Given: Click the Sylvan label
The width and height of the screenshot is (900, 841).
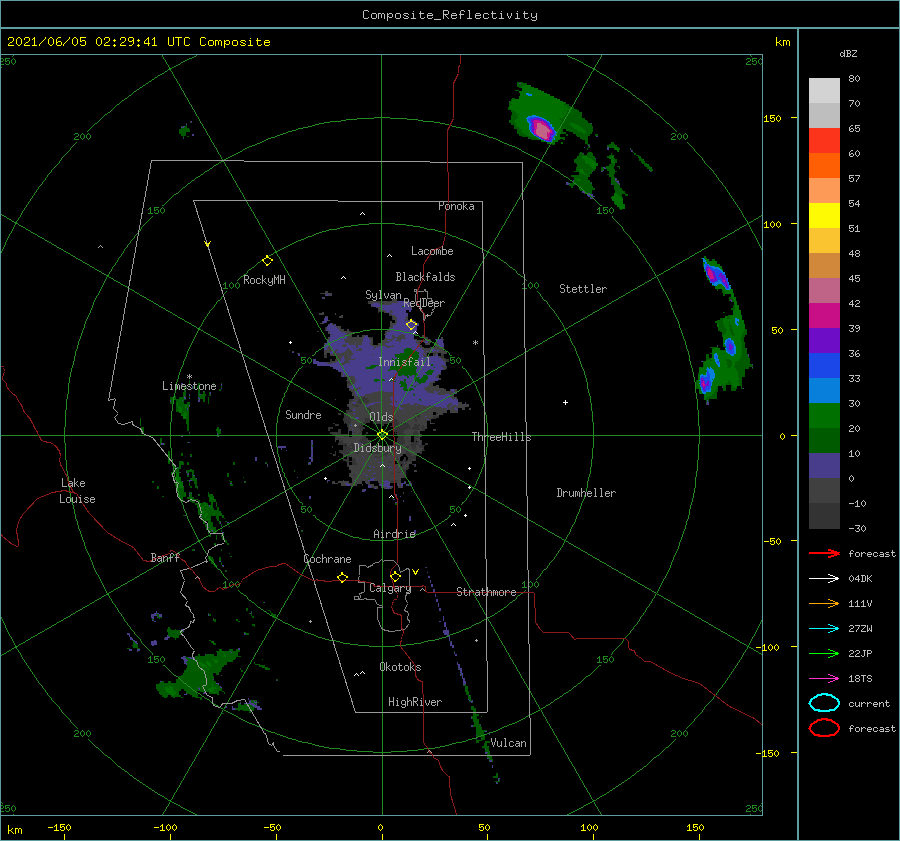Looking at the screenshot, I should (x=383, y=296).
